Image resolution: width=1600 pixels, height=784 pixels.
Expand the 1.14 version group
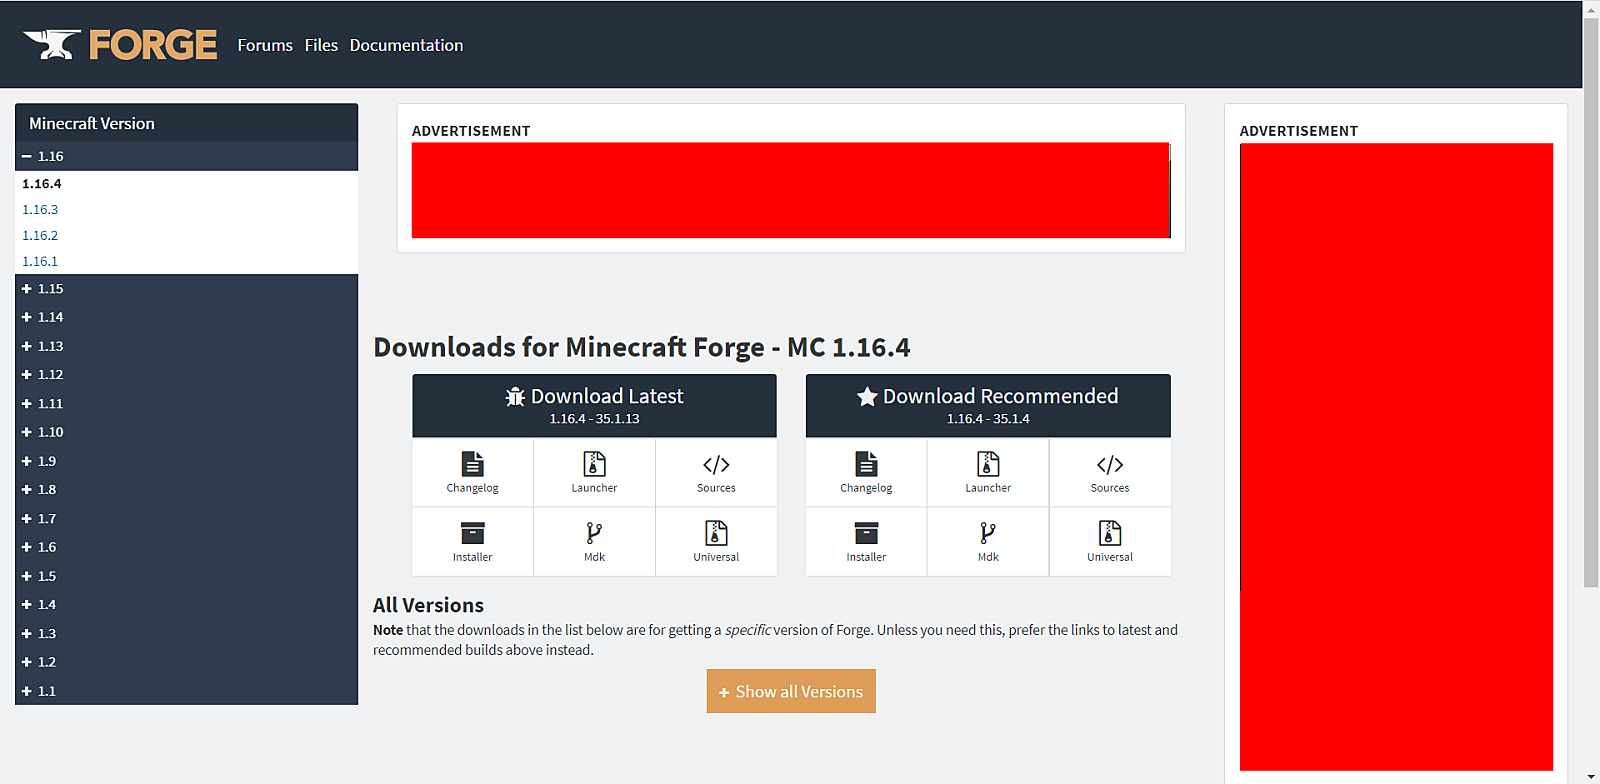pos(186,317)
